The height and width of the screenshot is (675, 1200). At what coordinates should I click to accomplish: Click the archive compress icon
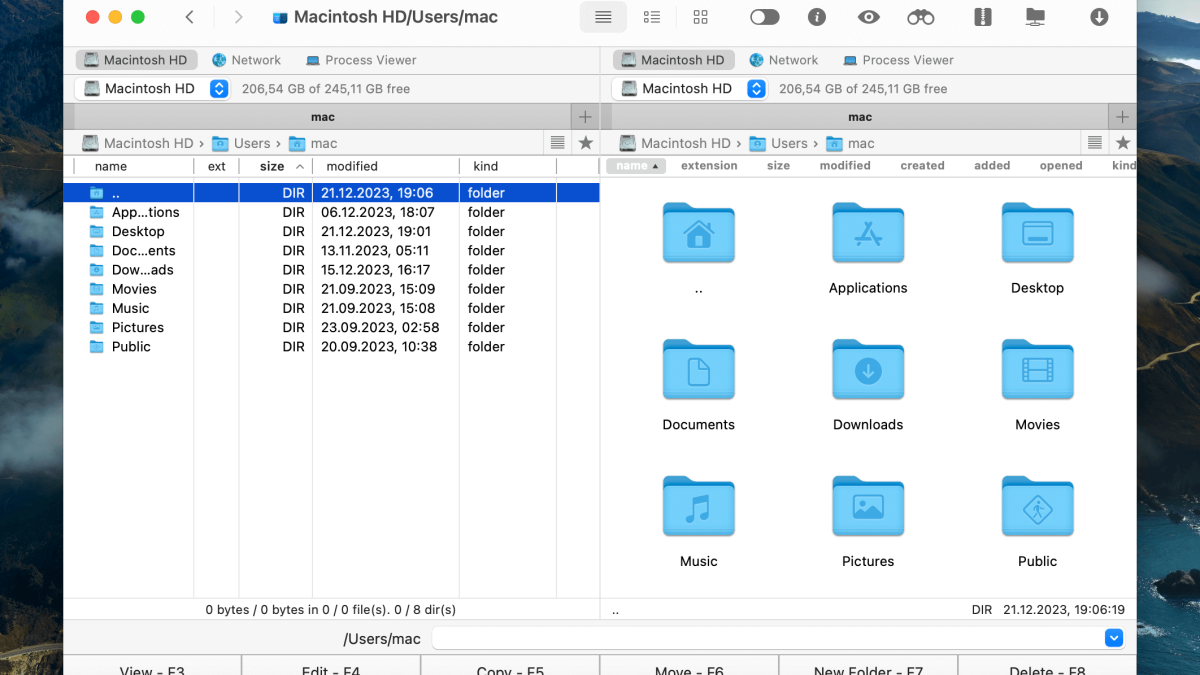[982, 17]
